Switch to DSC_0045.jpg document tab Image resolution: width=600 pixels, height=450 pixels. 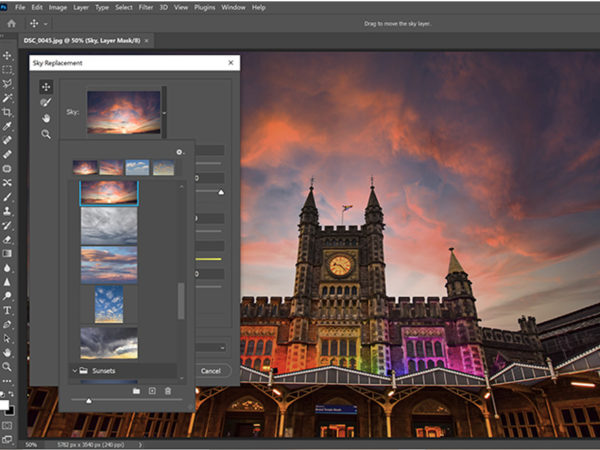[x=82, y=41]
